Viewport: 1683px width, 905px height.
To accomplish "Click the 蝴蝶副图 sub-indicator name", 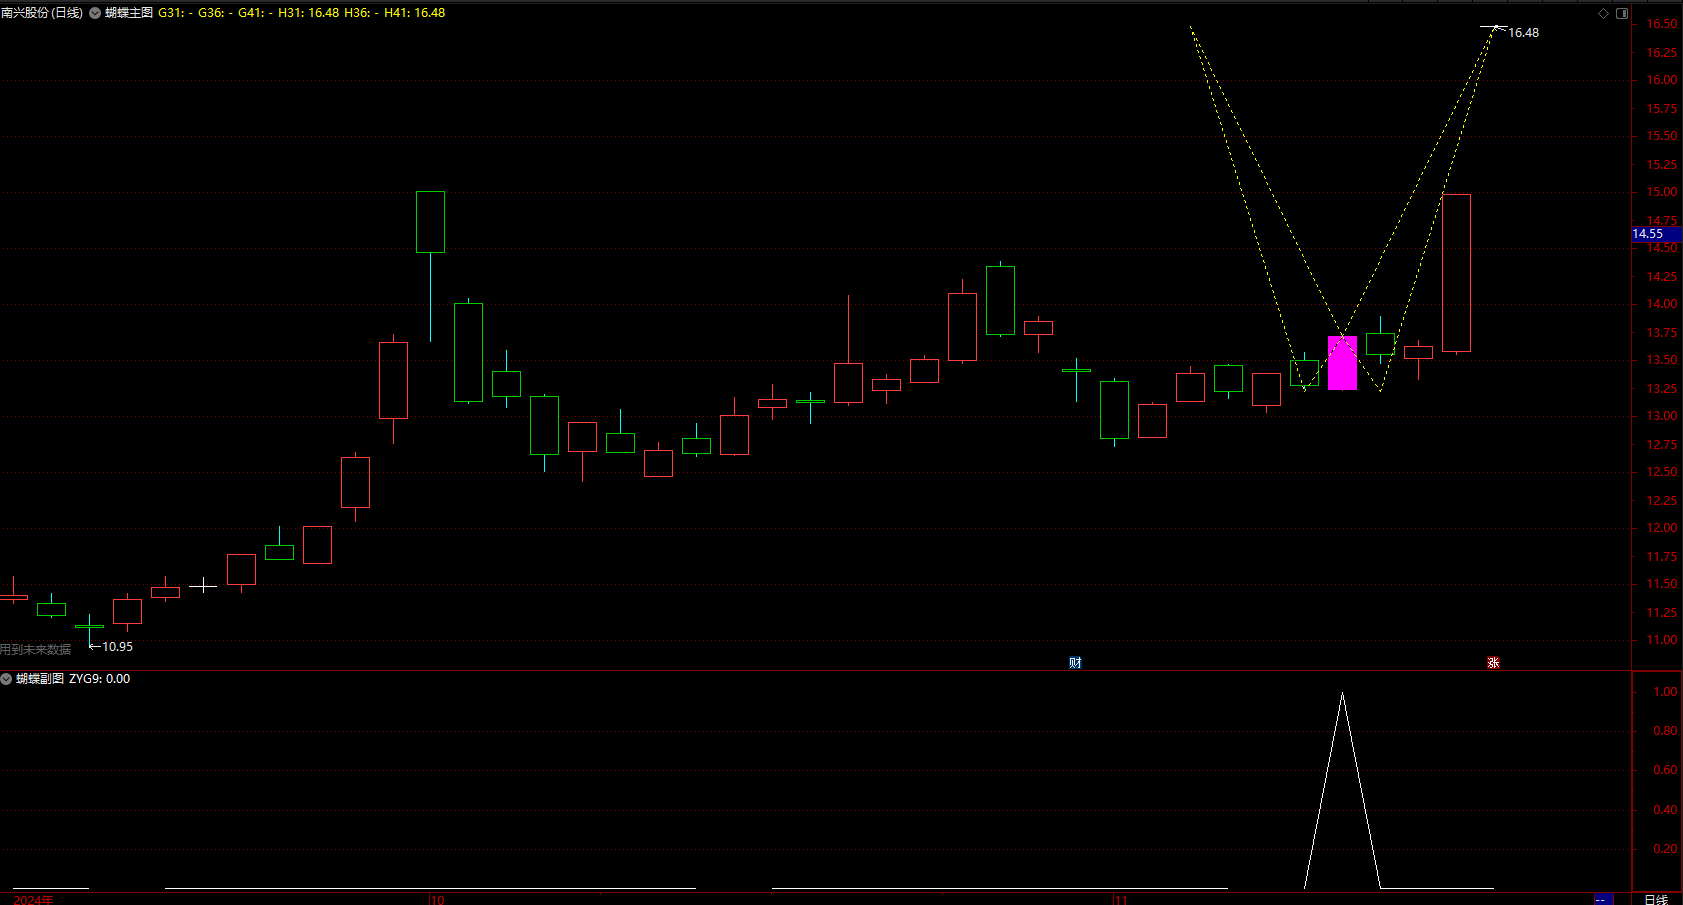I will click(x=40, y=679).
